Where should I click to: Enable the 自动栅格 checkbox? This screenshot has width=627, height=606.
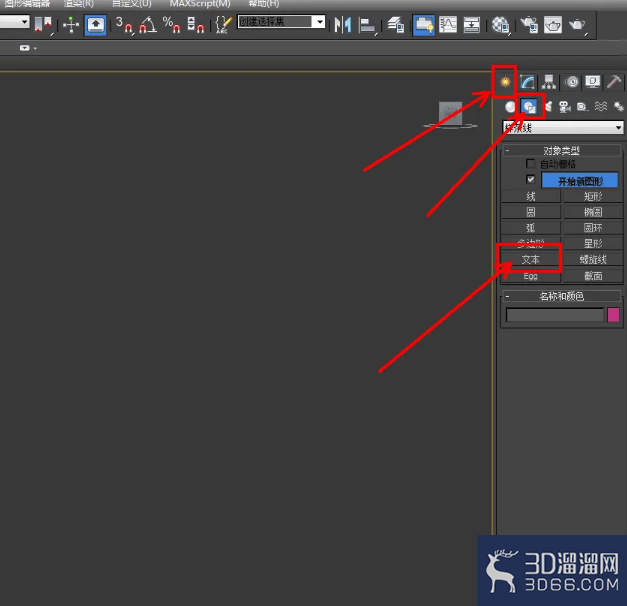tap(530, 164)
